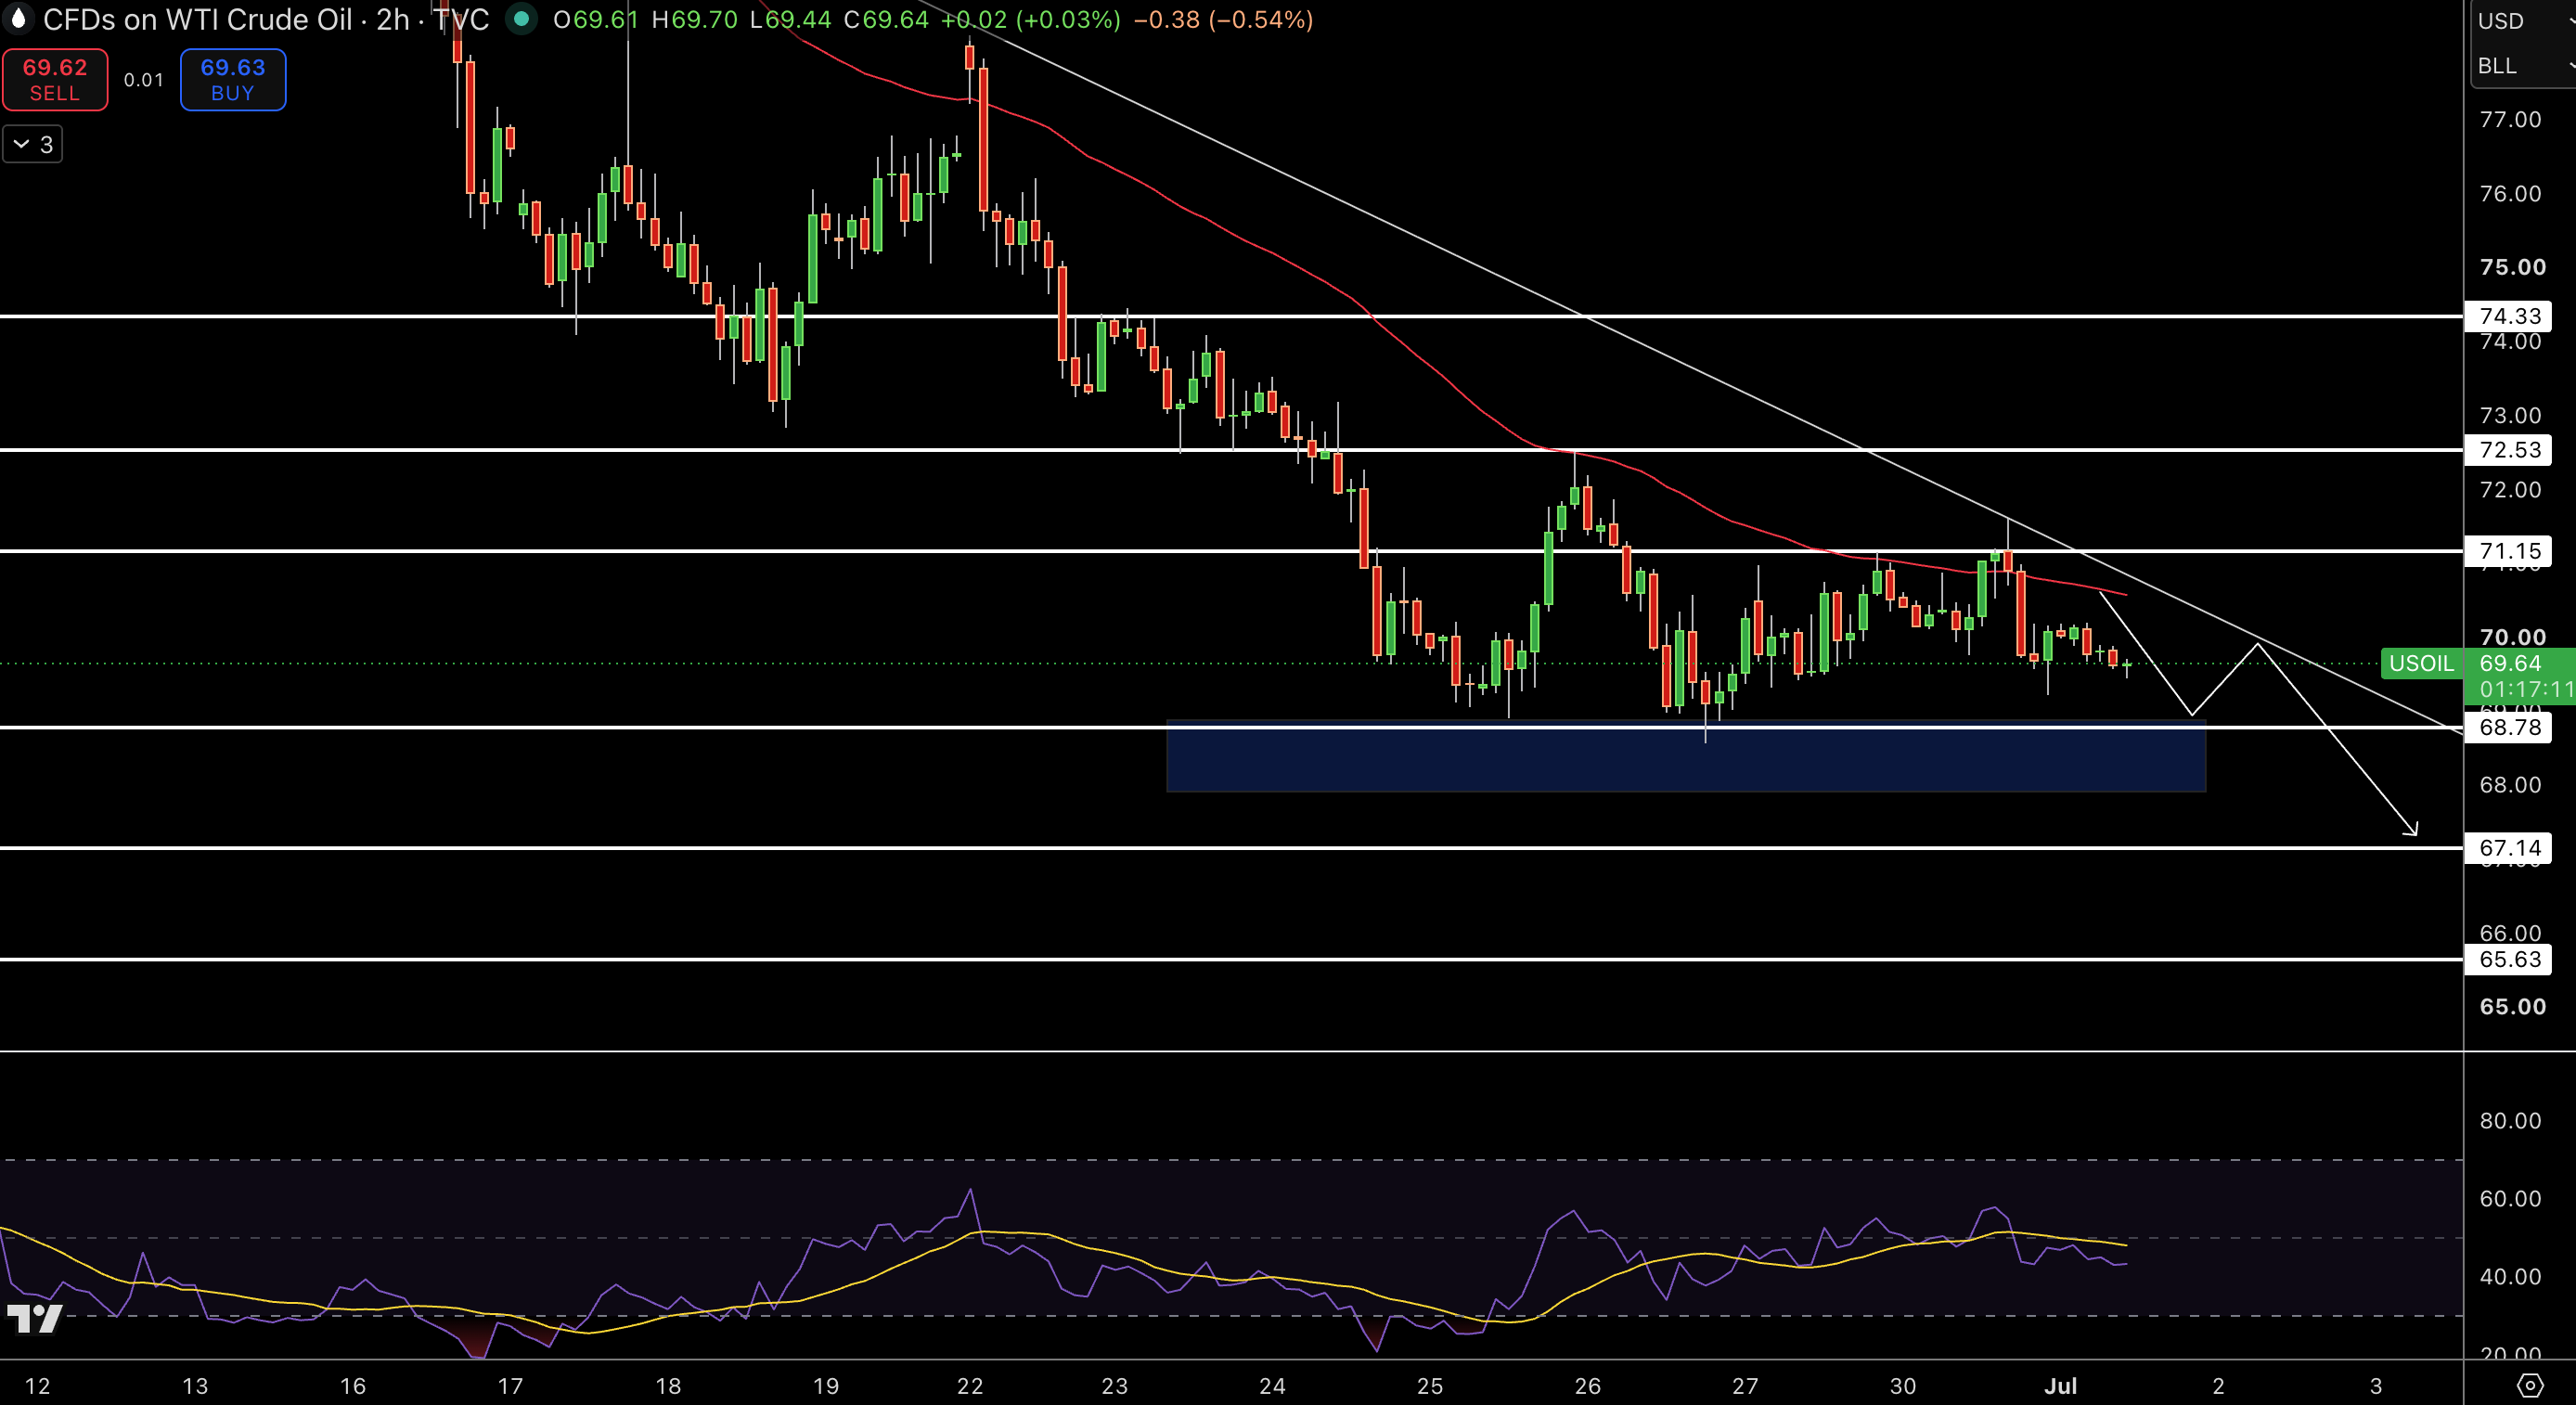The height and width of the screenshot is (1405, 2576).
Task: Click date label 26 on time axis
Action: point(1587,1386)
